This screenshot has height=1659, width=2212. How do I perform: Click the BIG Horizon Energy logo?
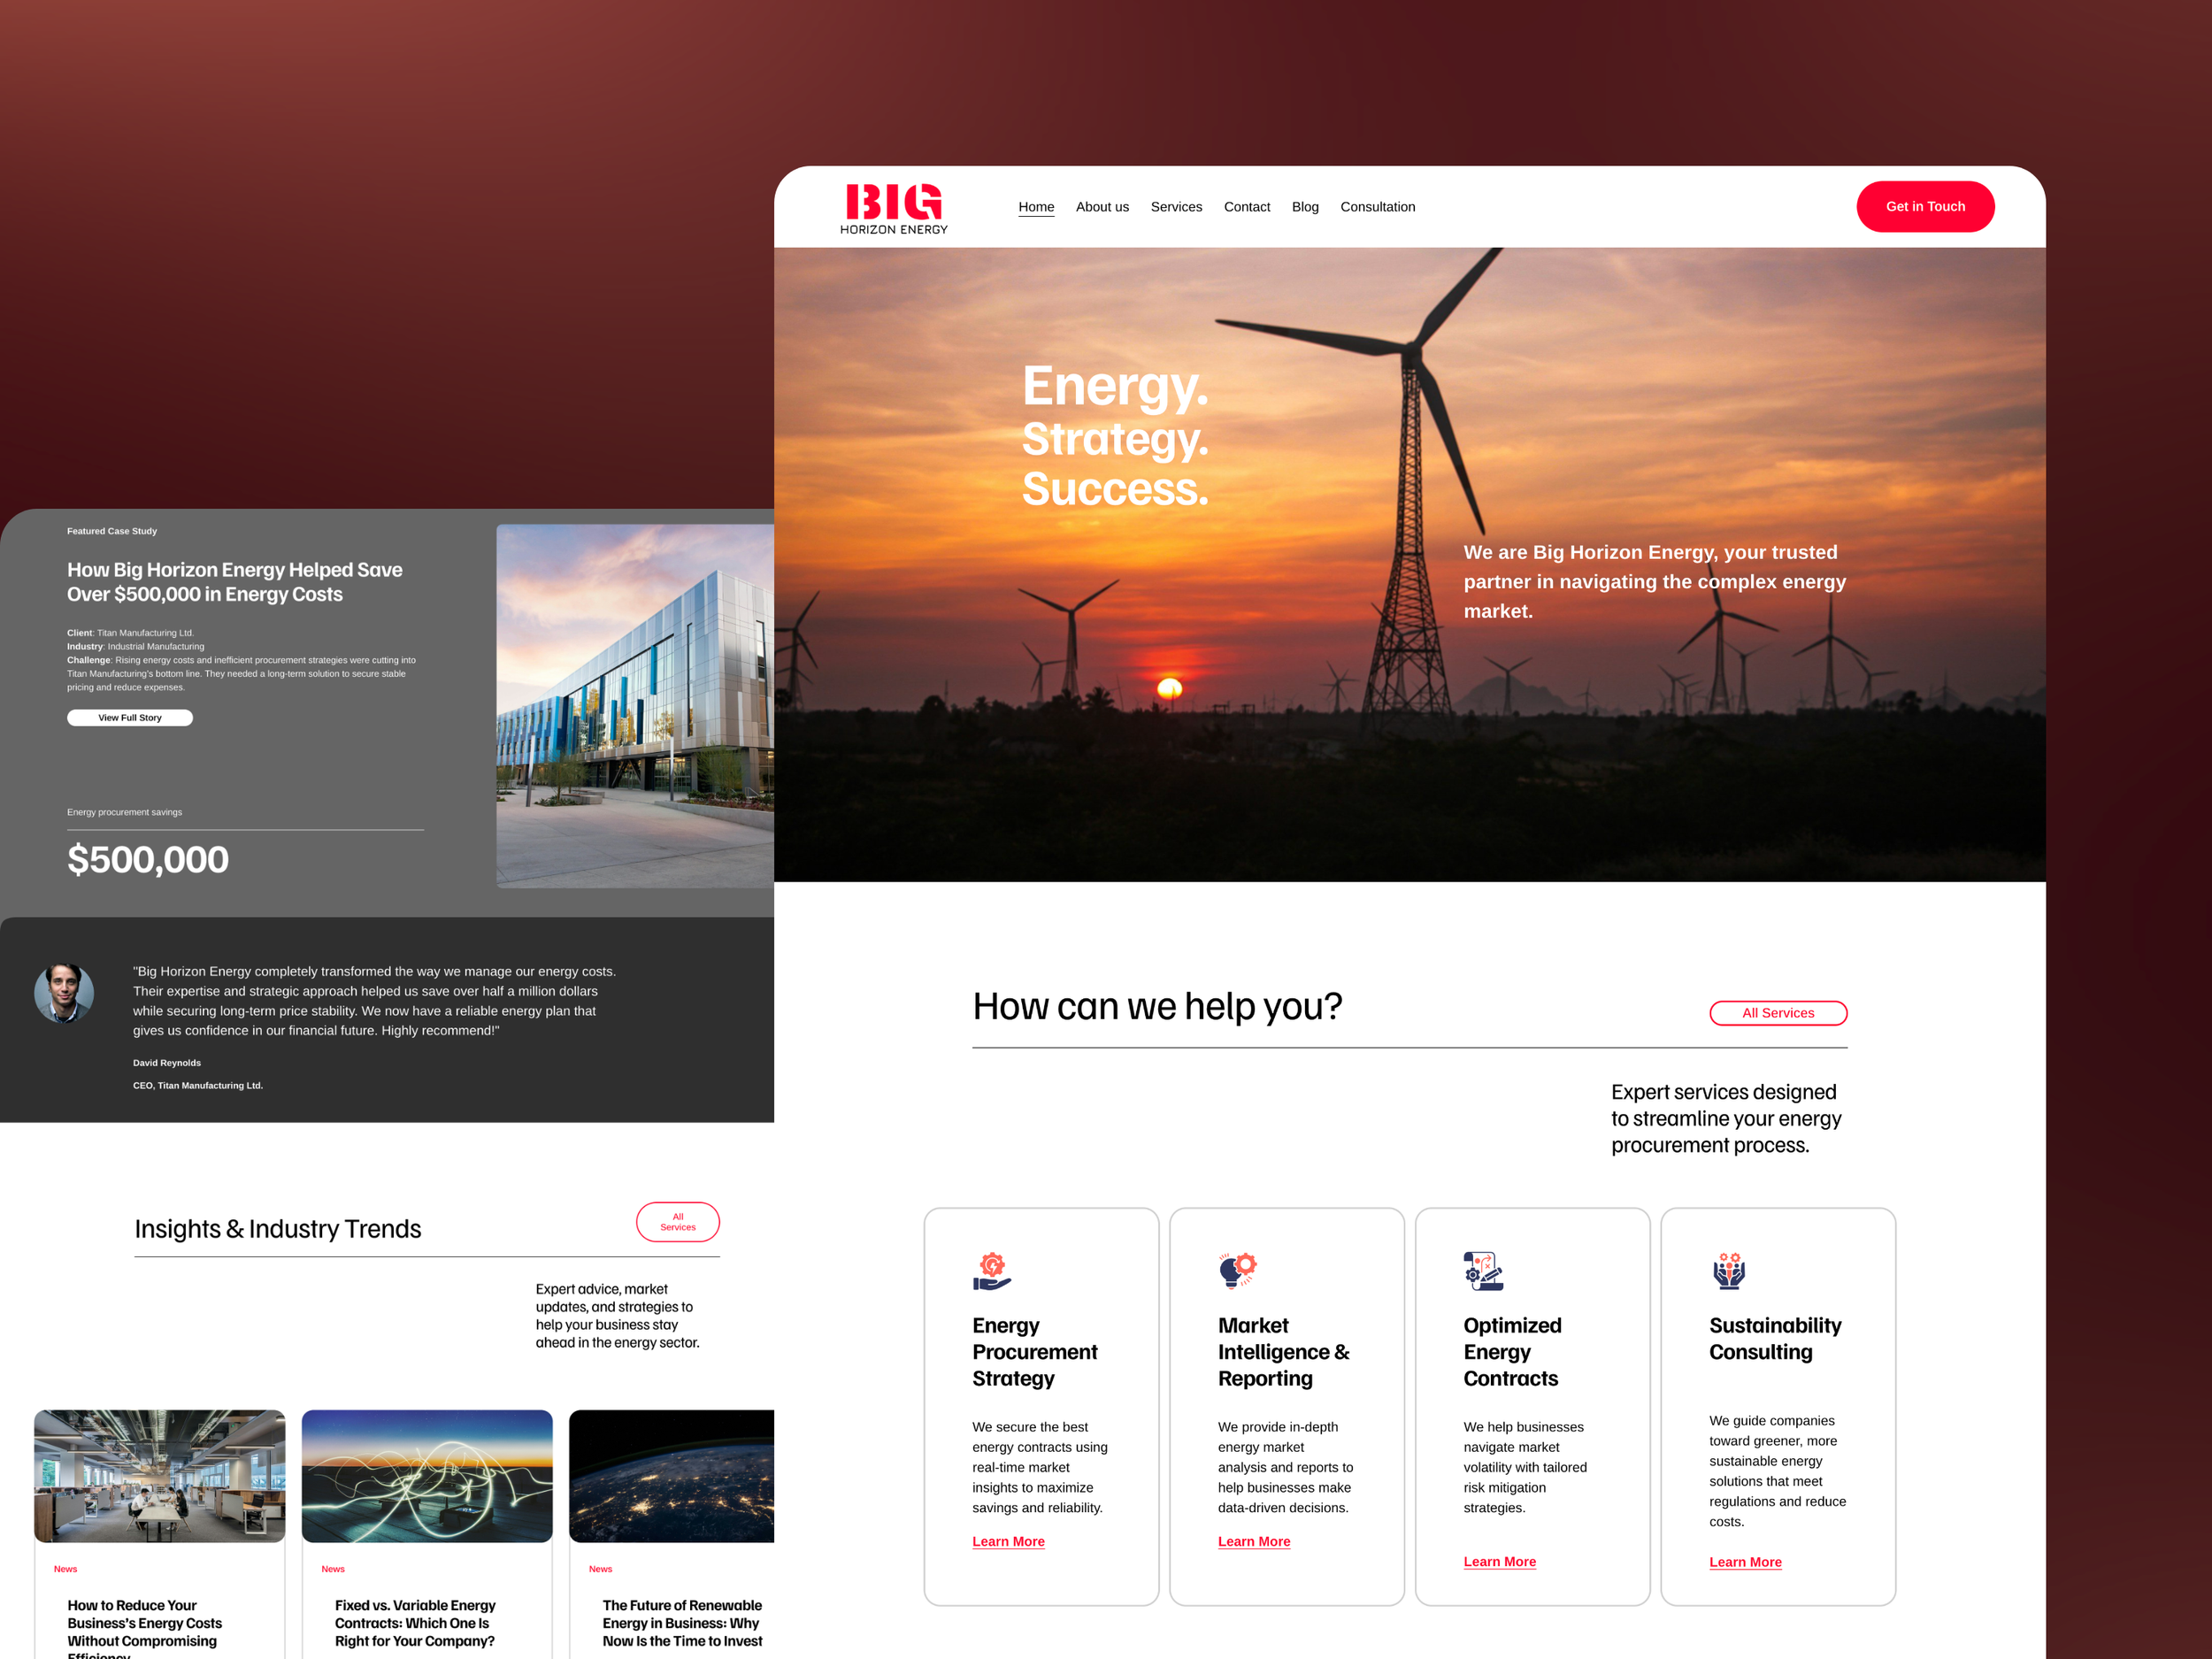click(x=893, y=208)
